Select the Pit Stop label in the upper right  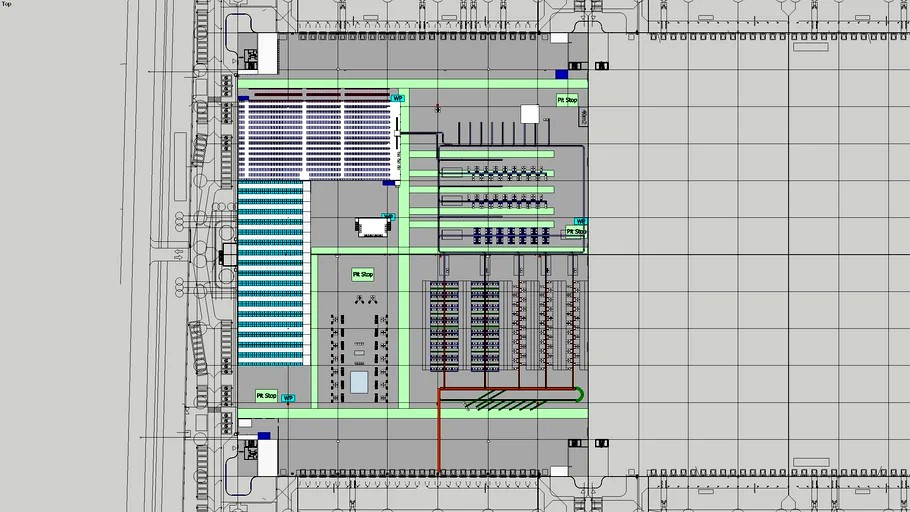(x=567, y=100)
